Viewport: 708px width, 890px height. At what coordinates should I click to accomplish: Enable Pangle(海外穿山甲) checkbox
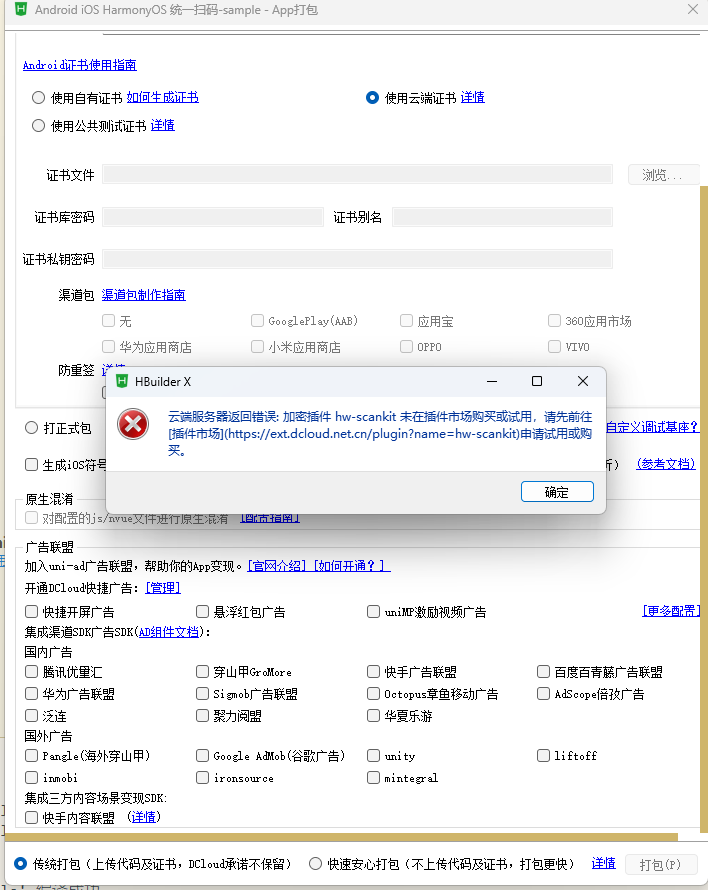pyautogui.click(x=32, y=755)
